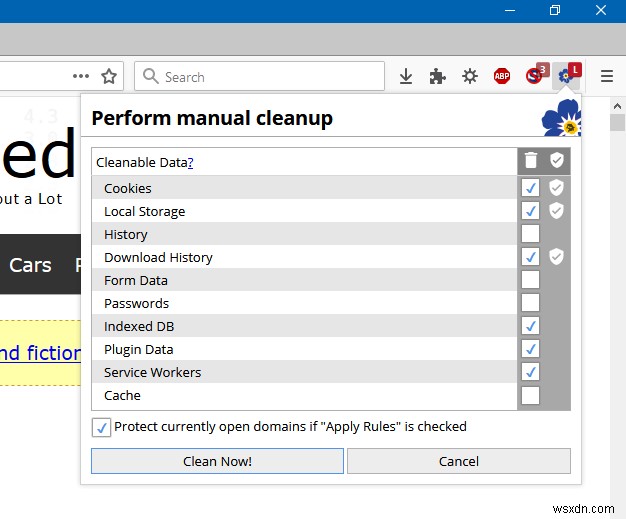Click the Indexed DB row label
The height and width of the screenshot is (519, 626).
click(139, 327)
